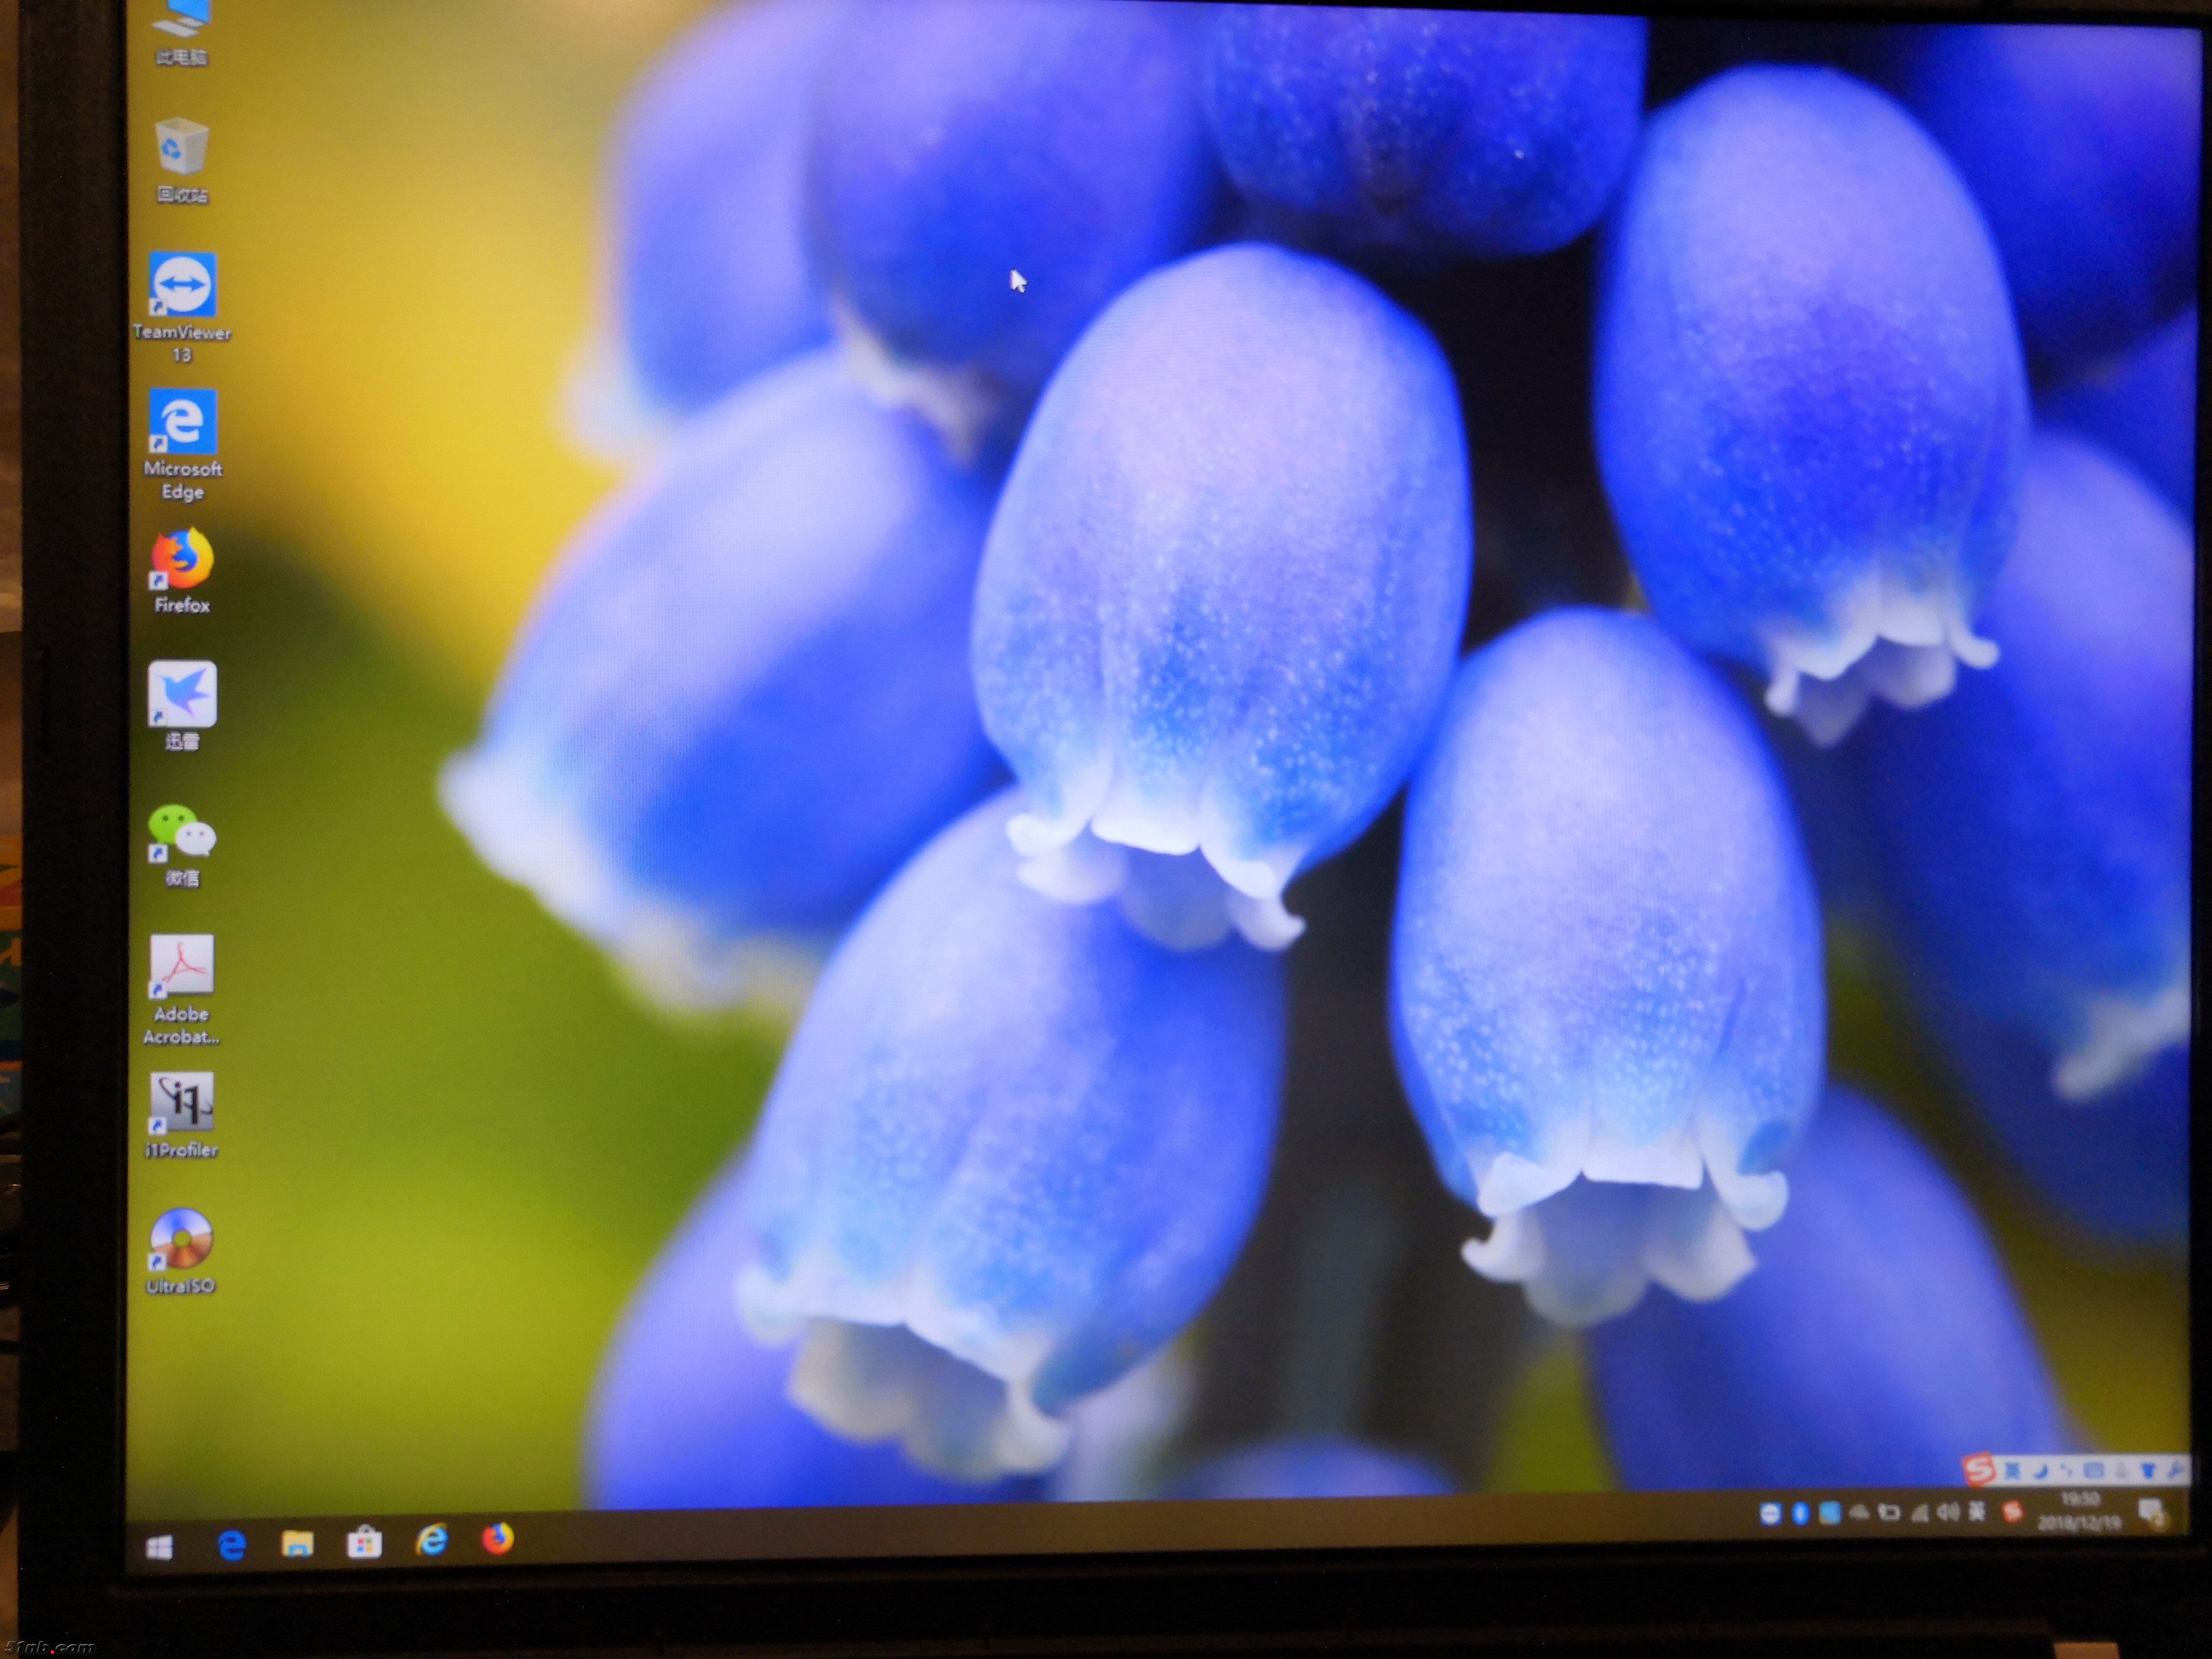
Task: Open the Xunlei bird icon
Action: (x=182, y=694)
